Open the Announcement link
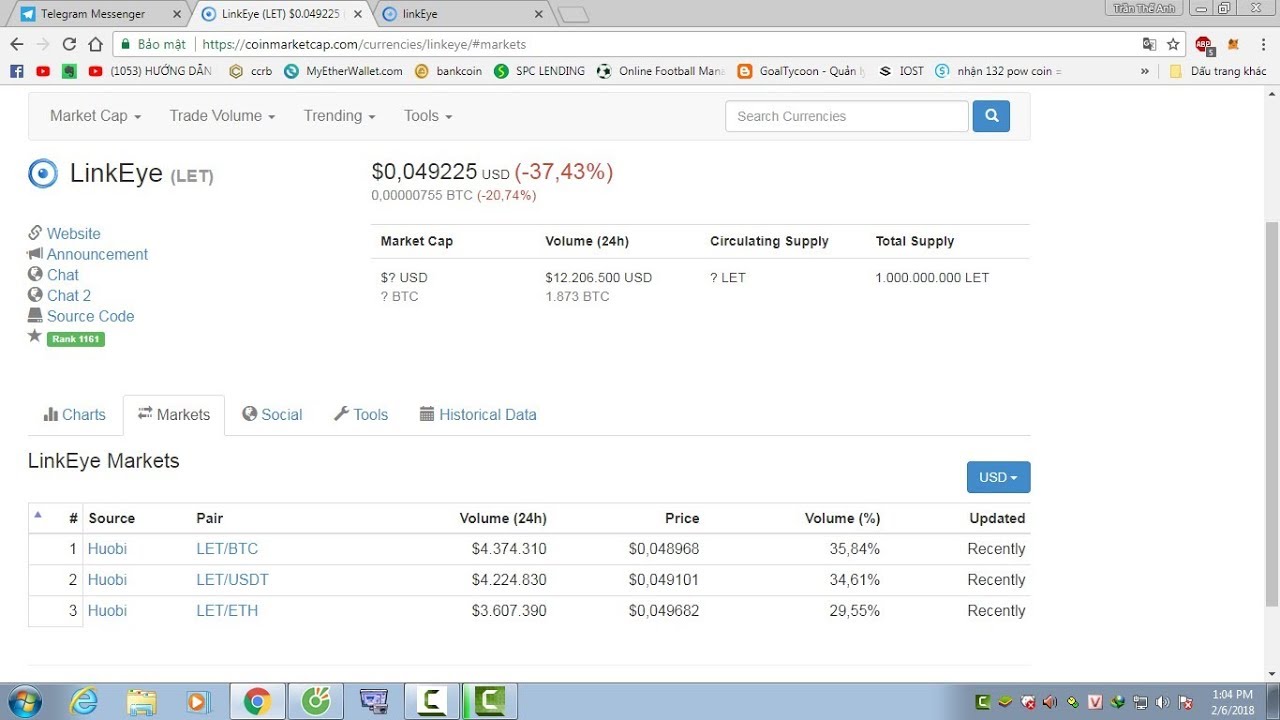1280x720 pixels. click(x=97, y=255)
